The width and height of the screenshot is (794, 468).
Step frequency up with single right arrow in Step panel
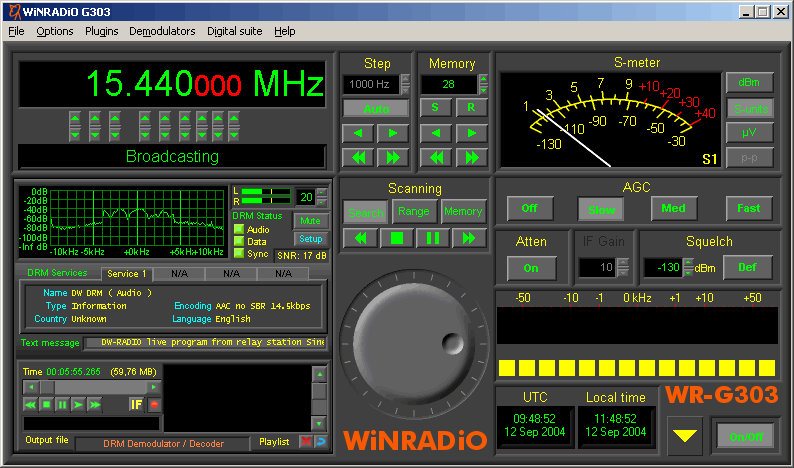click(x=392, y=133)
